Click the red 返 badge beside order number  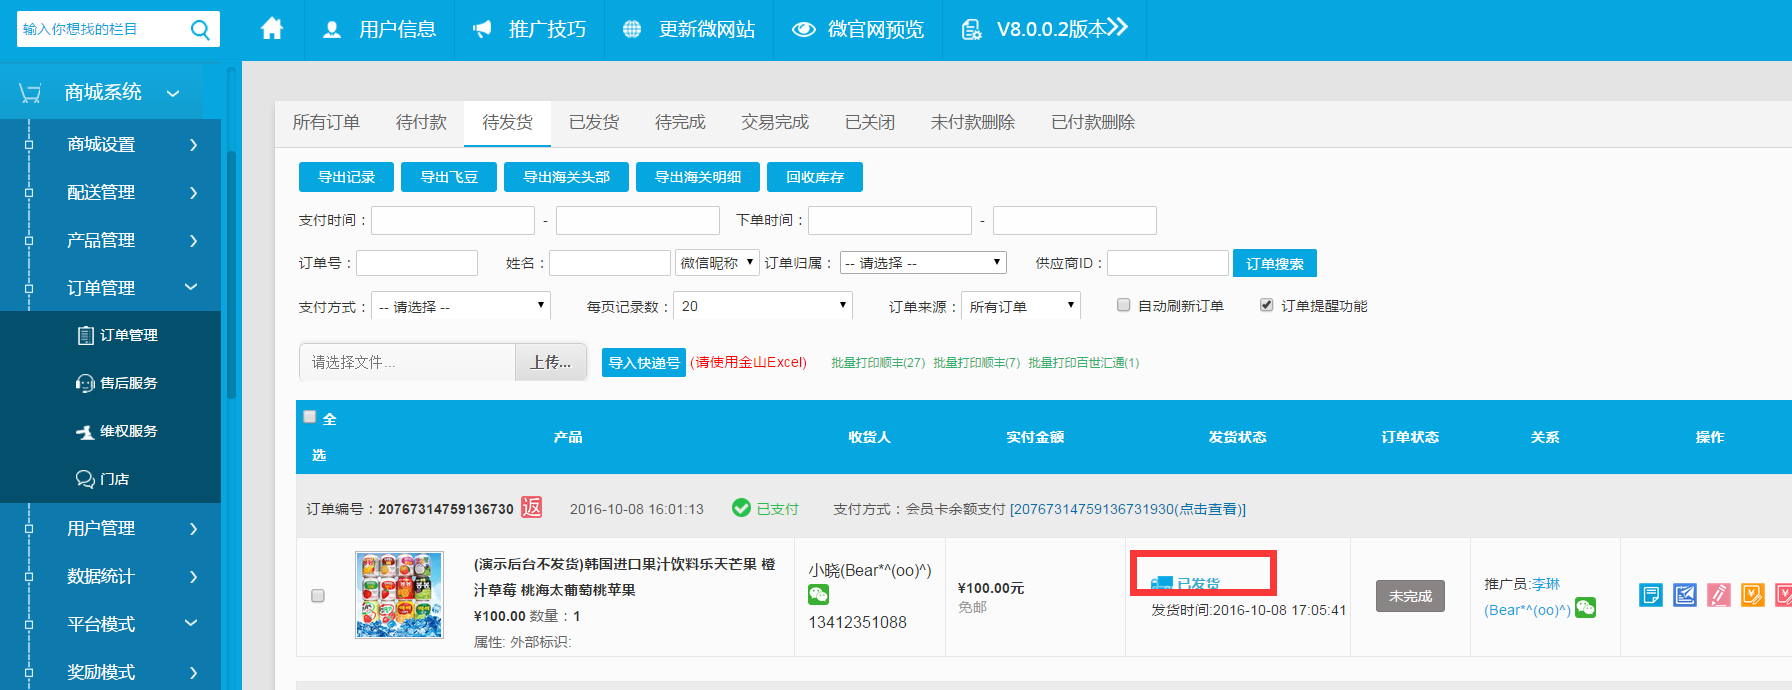tap(532, 508)
